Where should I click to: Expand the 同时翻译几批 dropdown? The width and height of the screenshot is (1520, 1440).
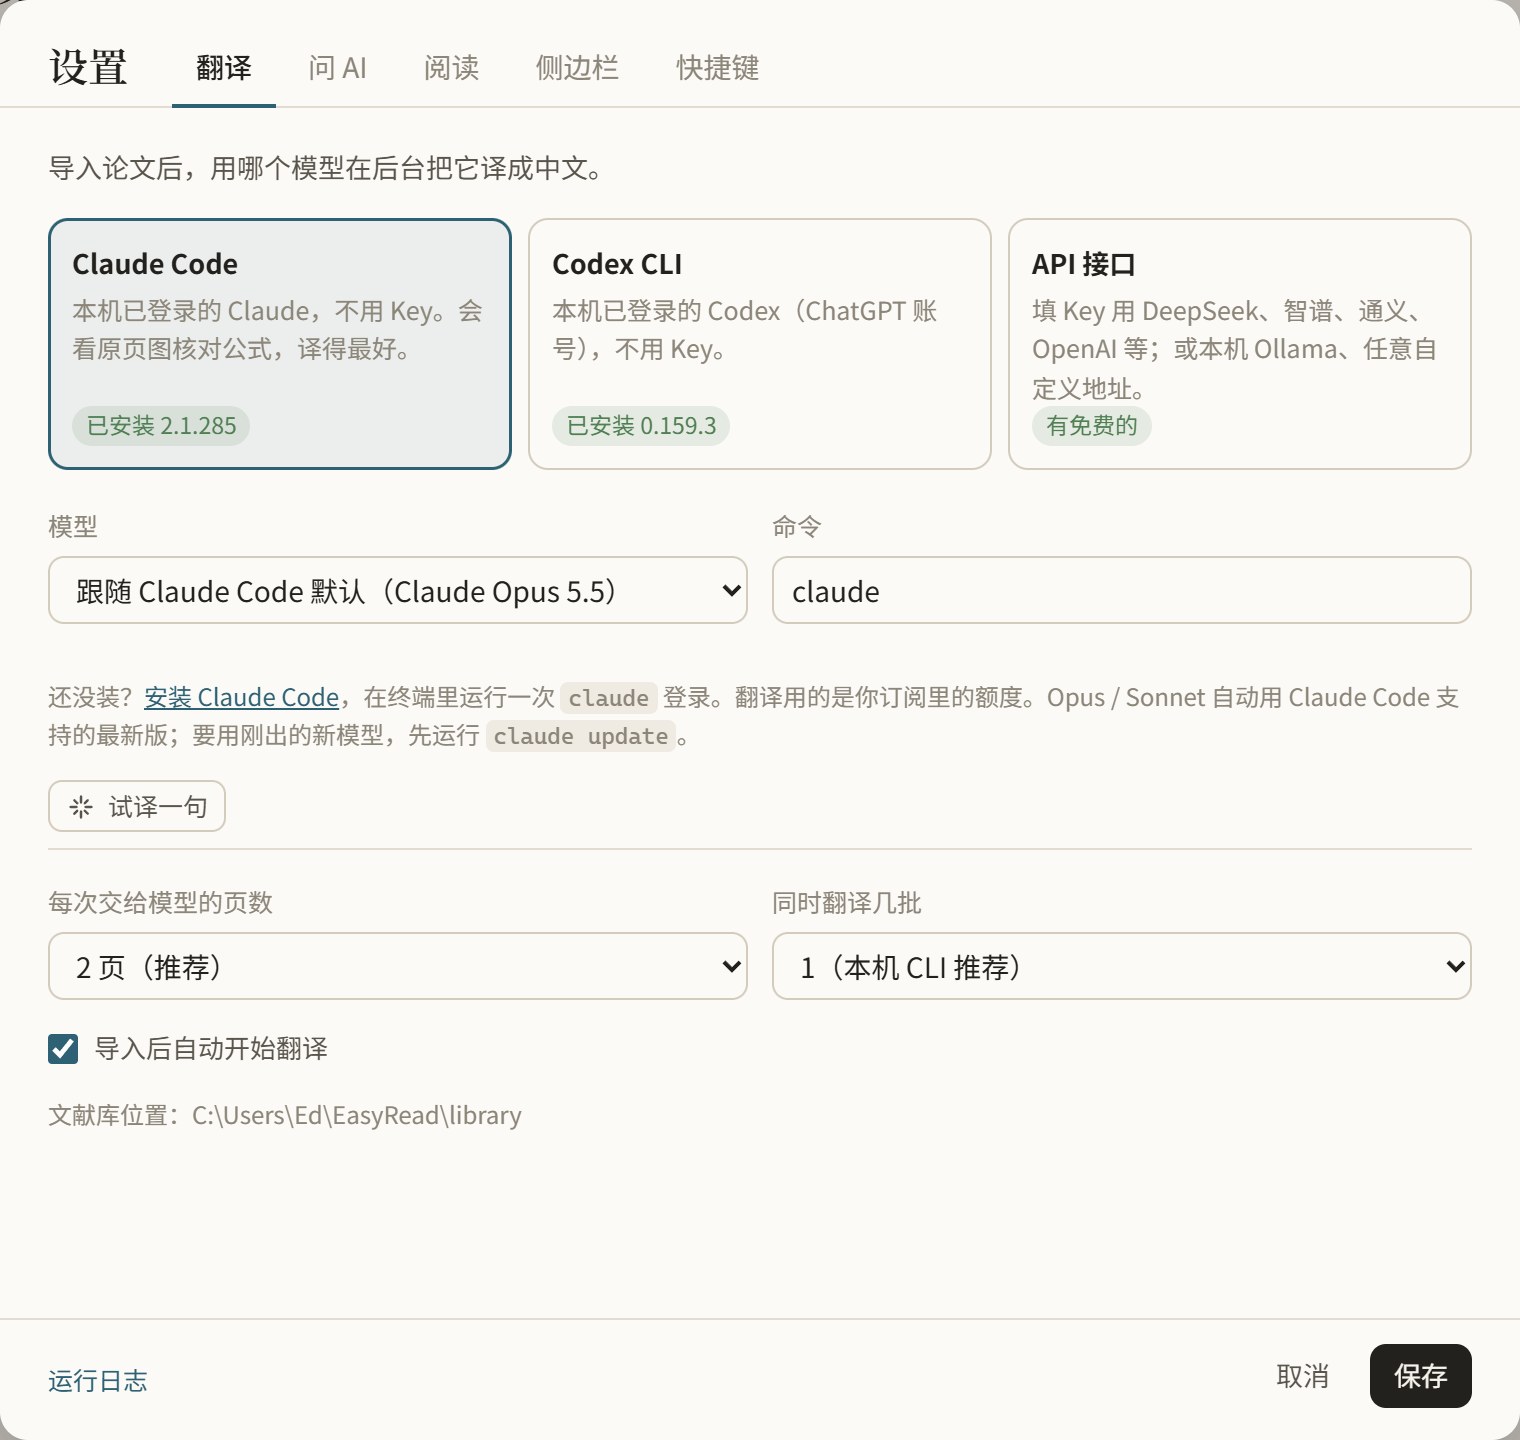click(x=1122, y=966)
